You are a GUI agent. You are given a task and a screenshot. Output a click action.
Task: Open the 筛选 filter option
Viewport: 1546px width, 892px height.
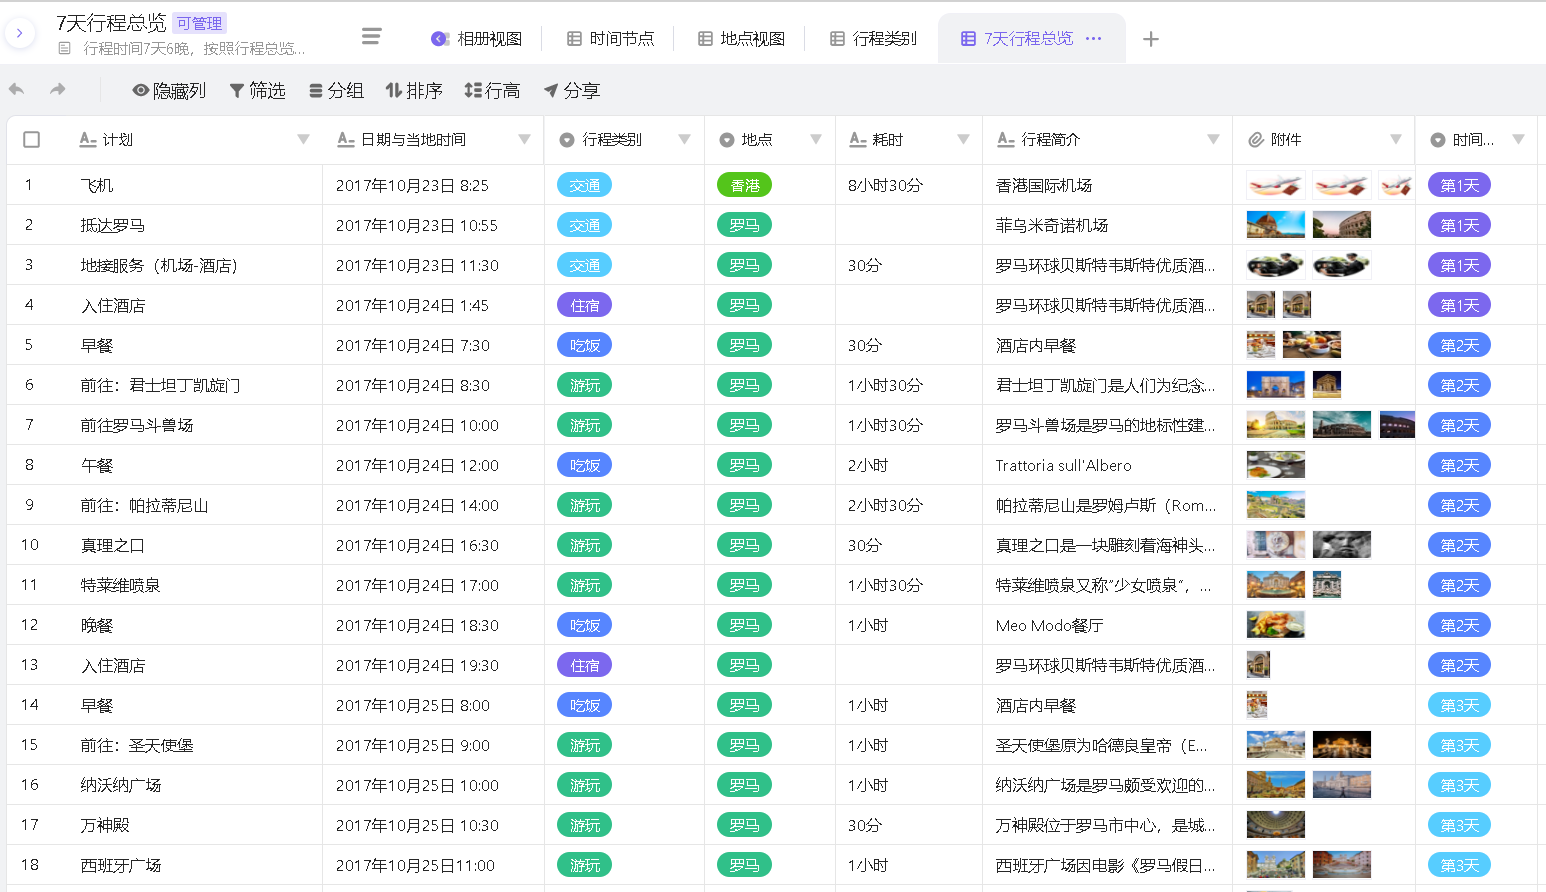[x=258, y=90]
